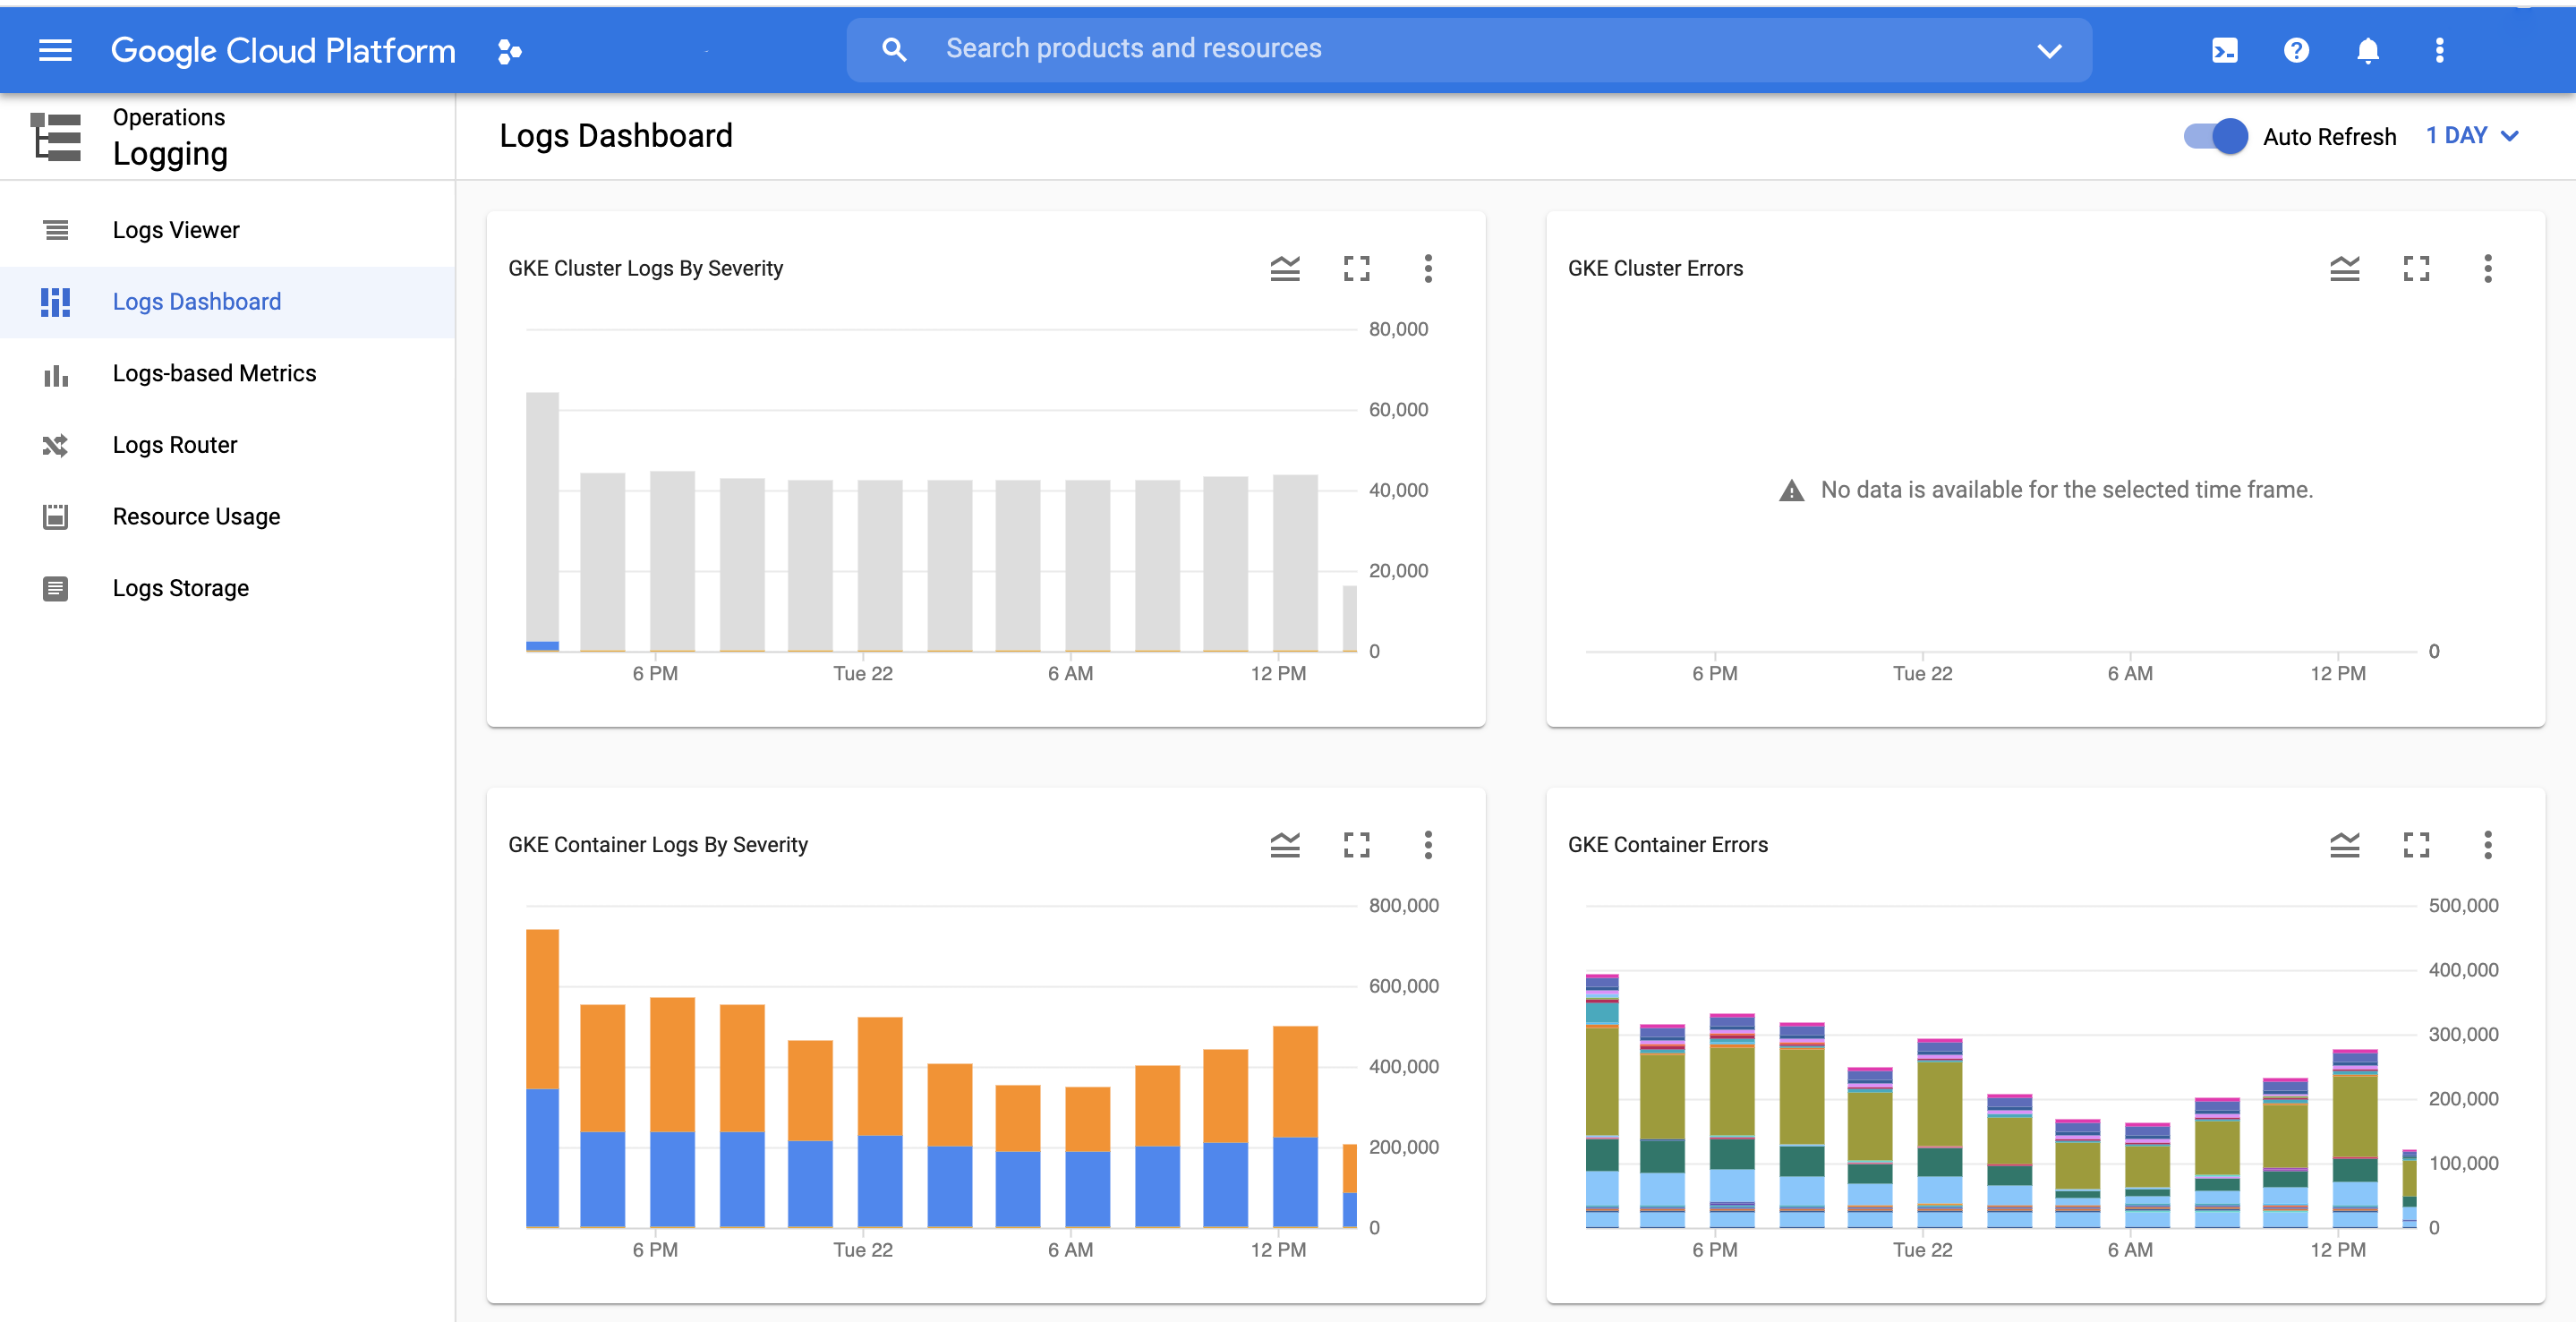This screenshot has height=1322, width=2576.
Task: Click the tallest orange bar in Container Logs chart
Action: (x=542, y=1008)
